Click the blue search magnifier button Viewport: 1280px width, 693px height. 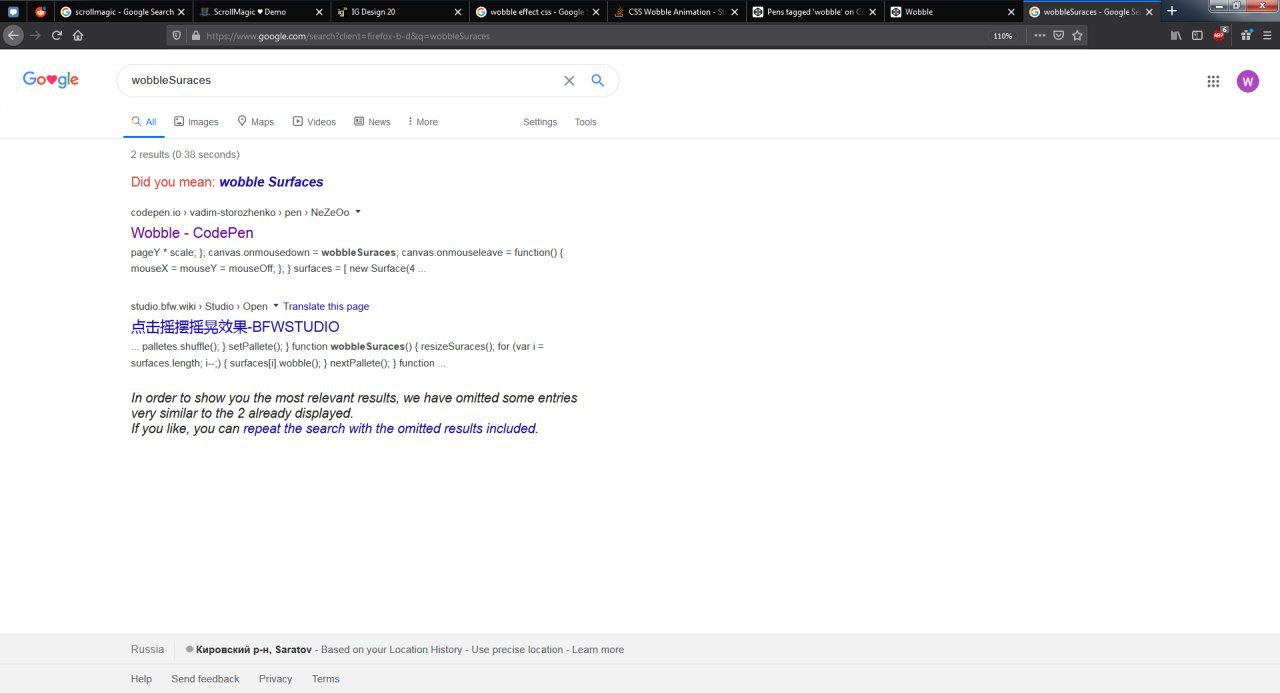[x=598, y=80]
